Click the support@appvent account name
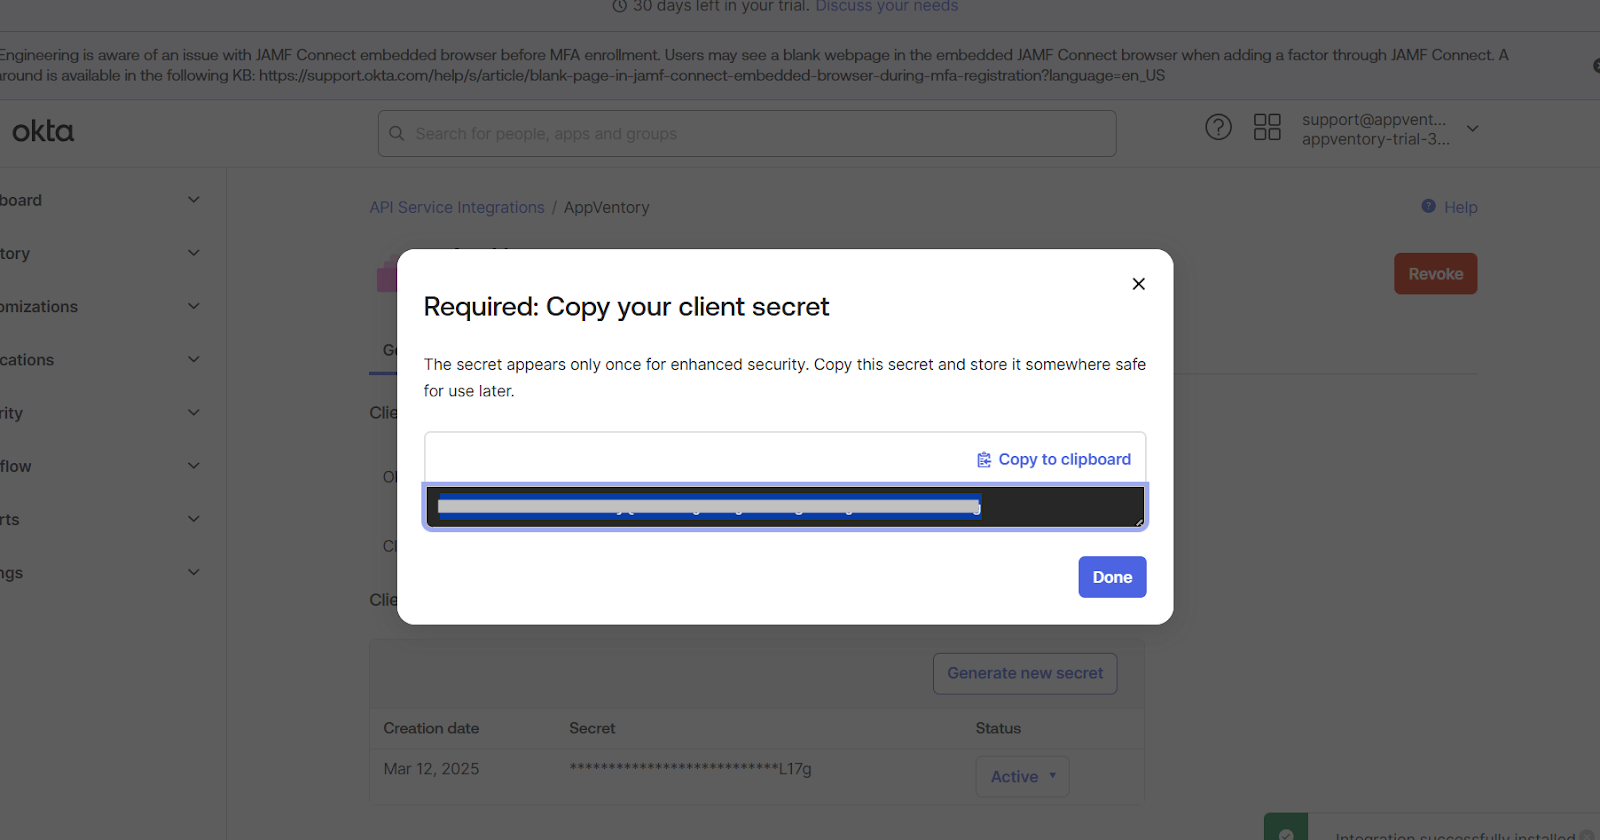The height and width of the screenshot is (840, 1600). (1374, 119)
